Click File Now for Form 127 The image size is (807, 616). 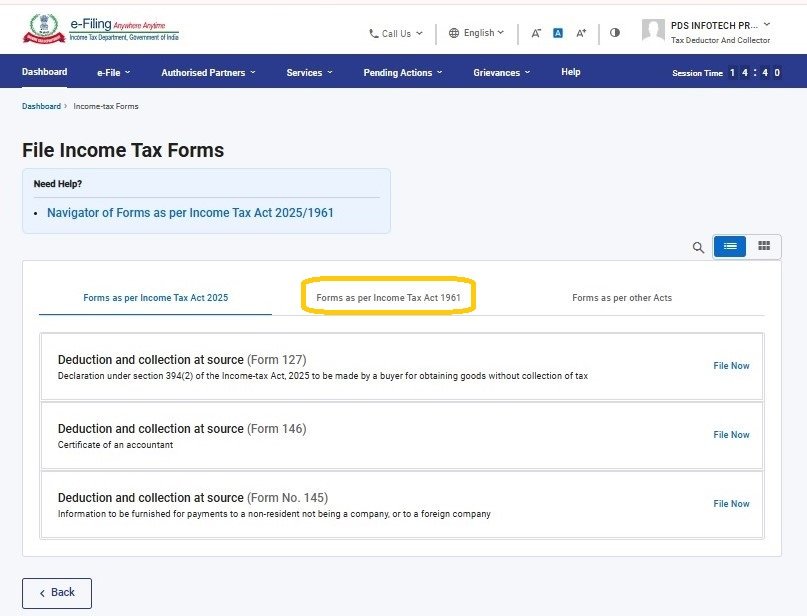(731, 366)
